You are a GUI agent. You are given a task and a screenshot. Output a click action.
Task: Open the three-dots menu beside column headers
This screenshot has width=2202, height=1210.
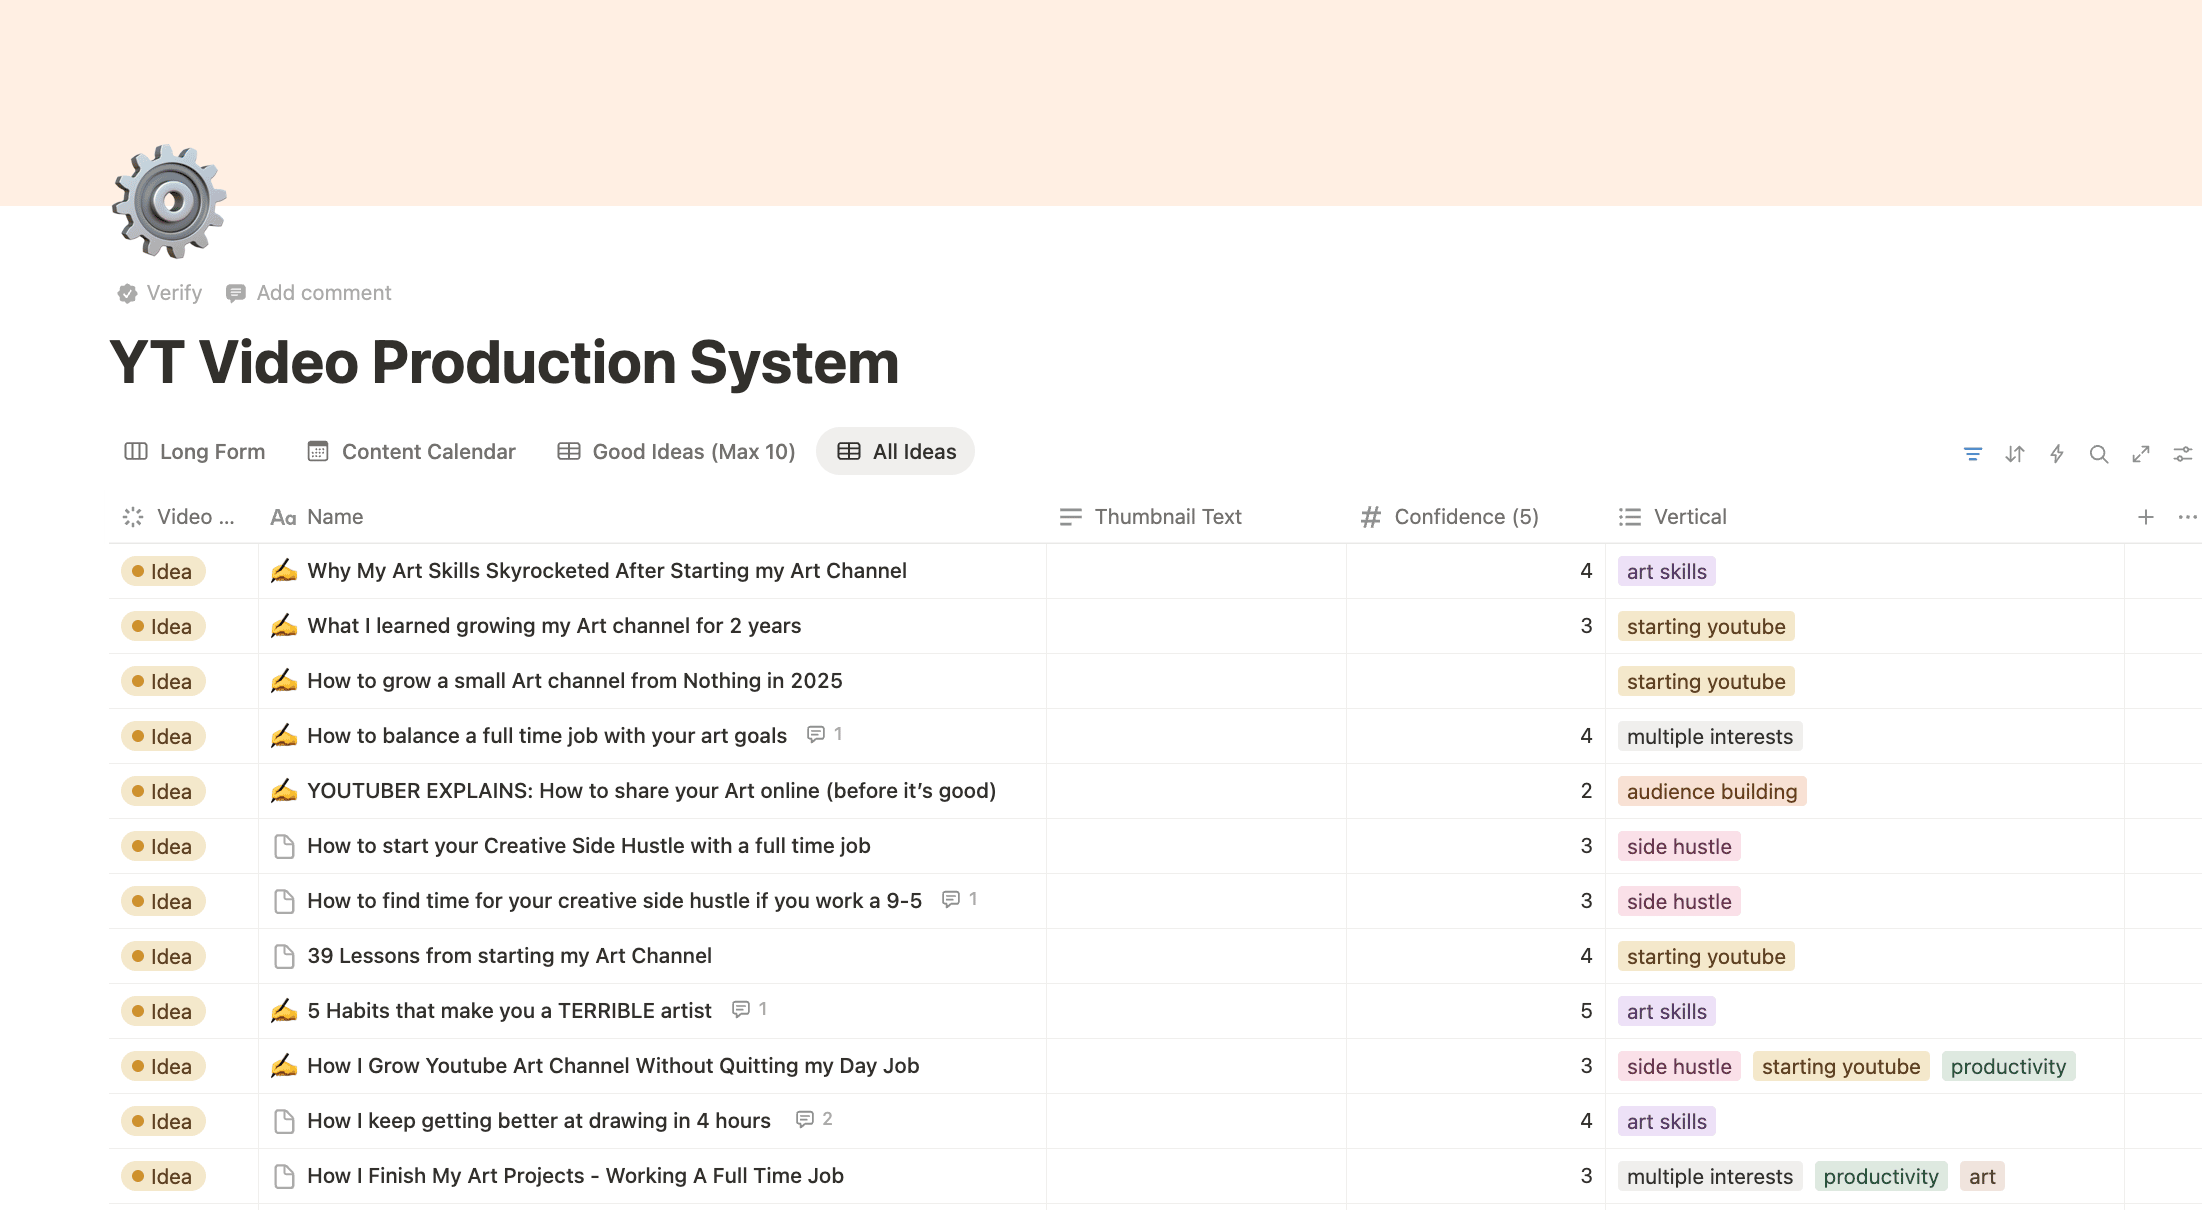coord(2187,517)
